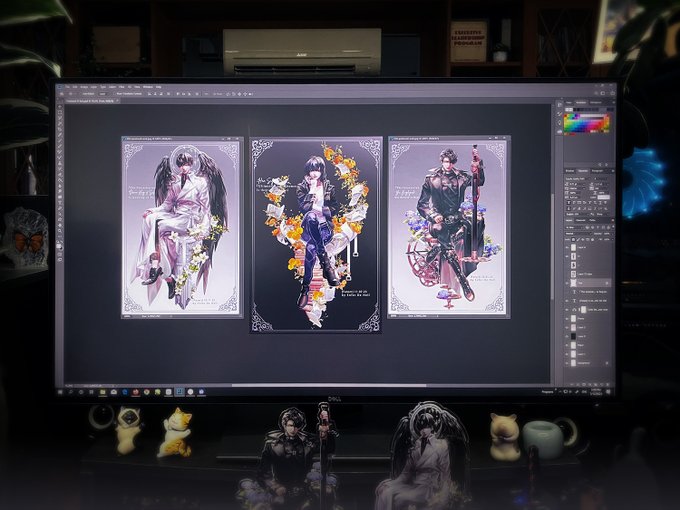
Task: Switch to the Paragraph panel tab
Action: pyautogui.click(x=597, y=171)
